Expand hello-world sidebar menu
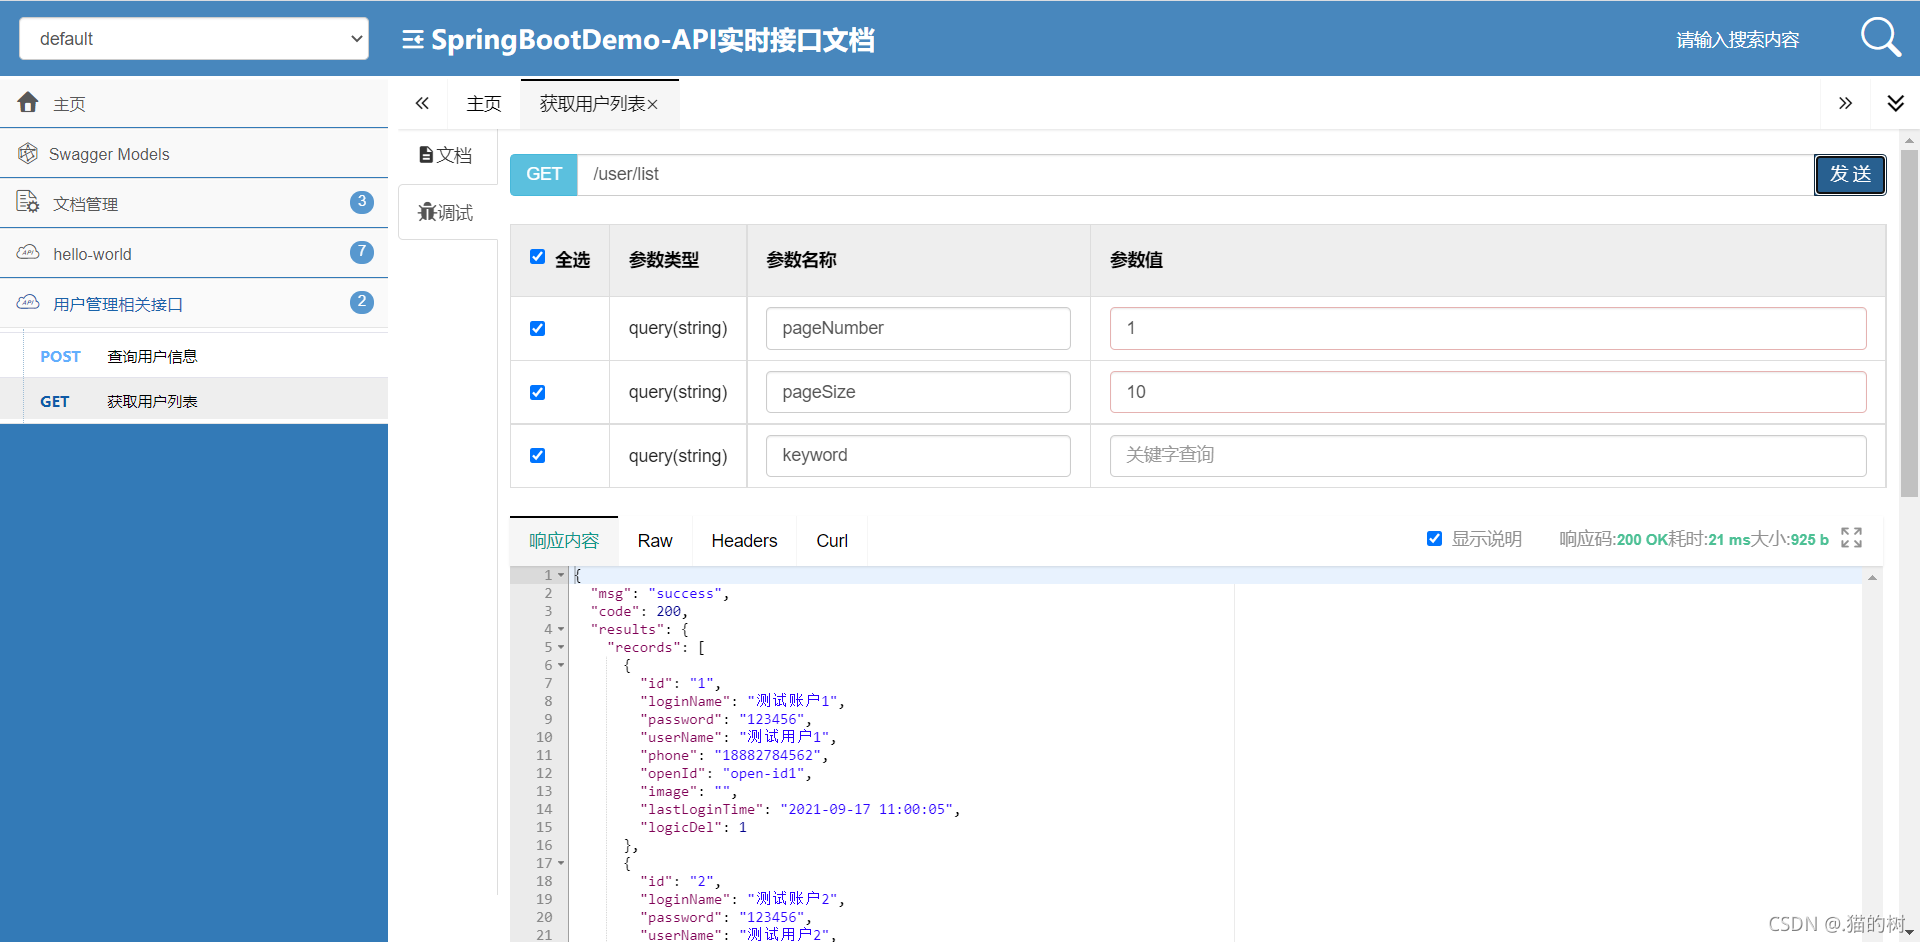 pyautogui.click(x=194, y=253)
